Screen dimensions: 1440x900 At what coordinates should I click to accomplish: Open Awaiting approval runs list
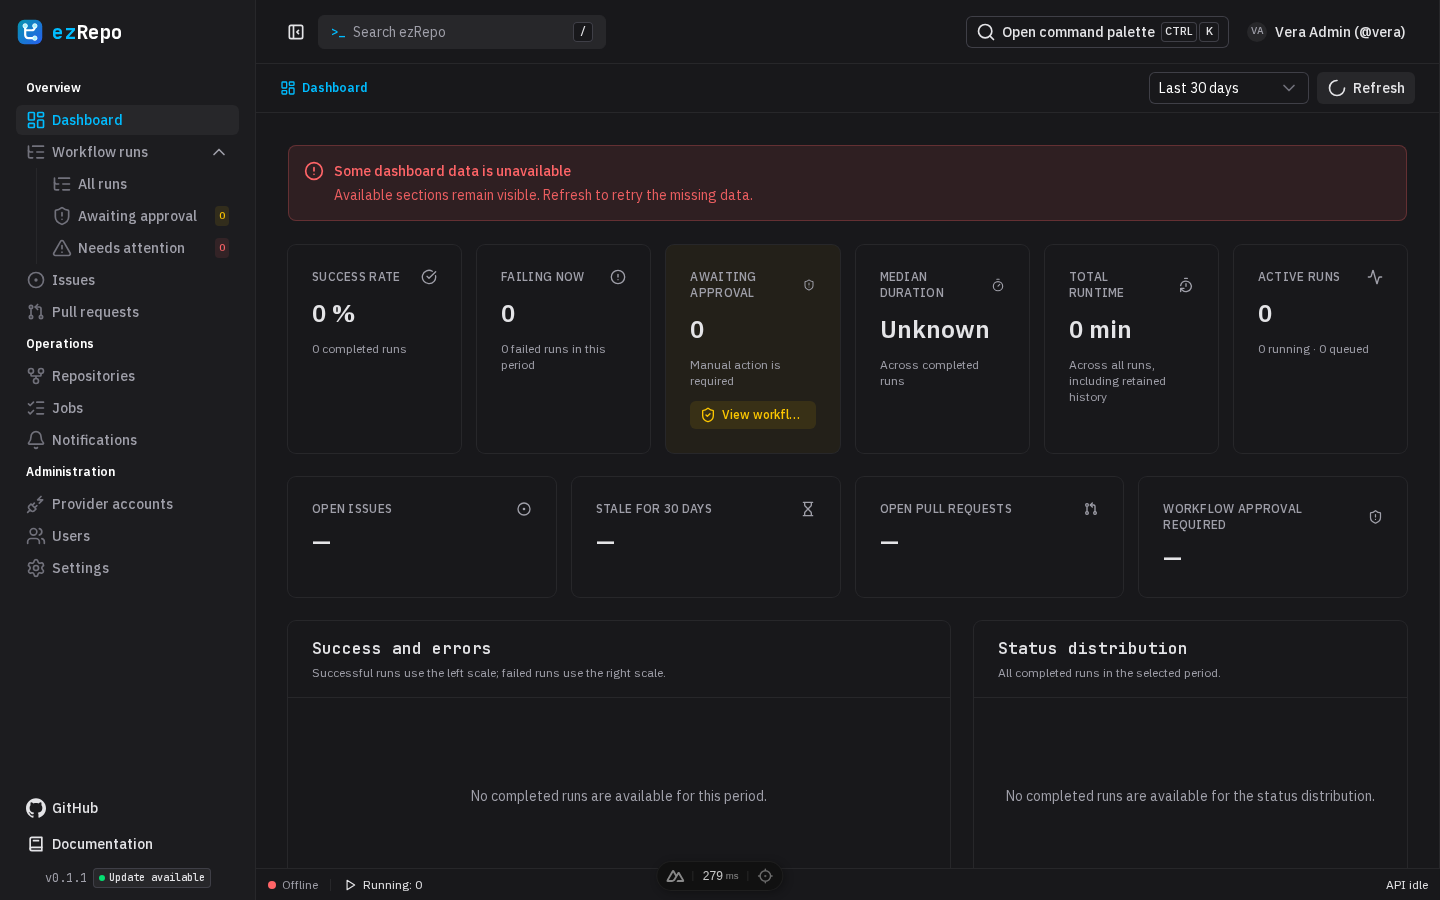click(140, 216)
